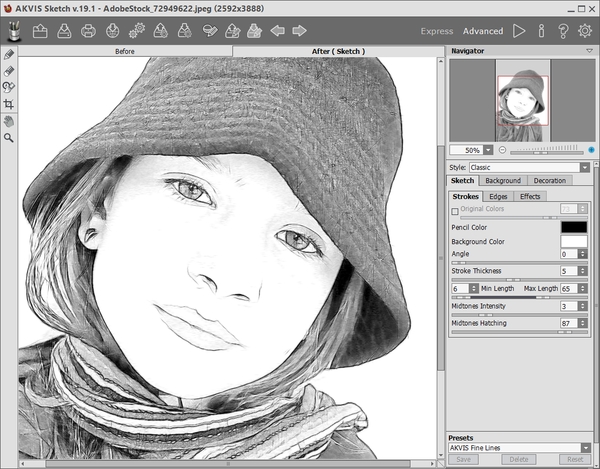
Task: Click the Load drawing icon
Action: pos(161,31)
